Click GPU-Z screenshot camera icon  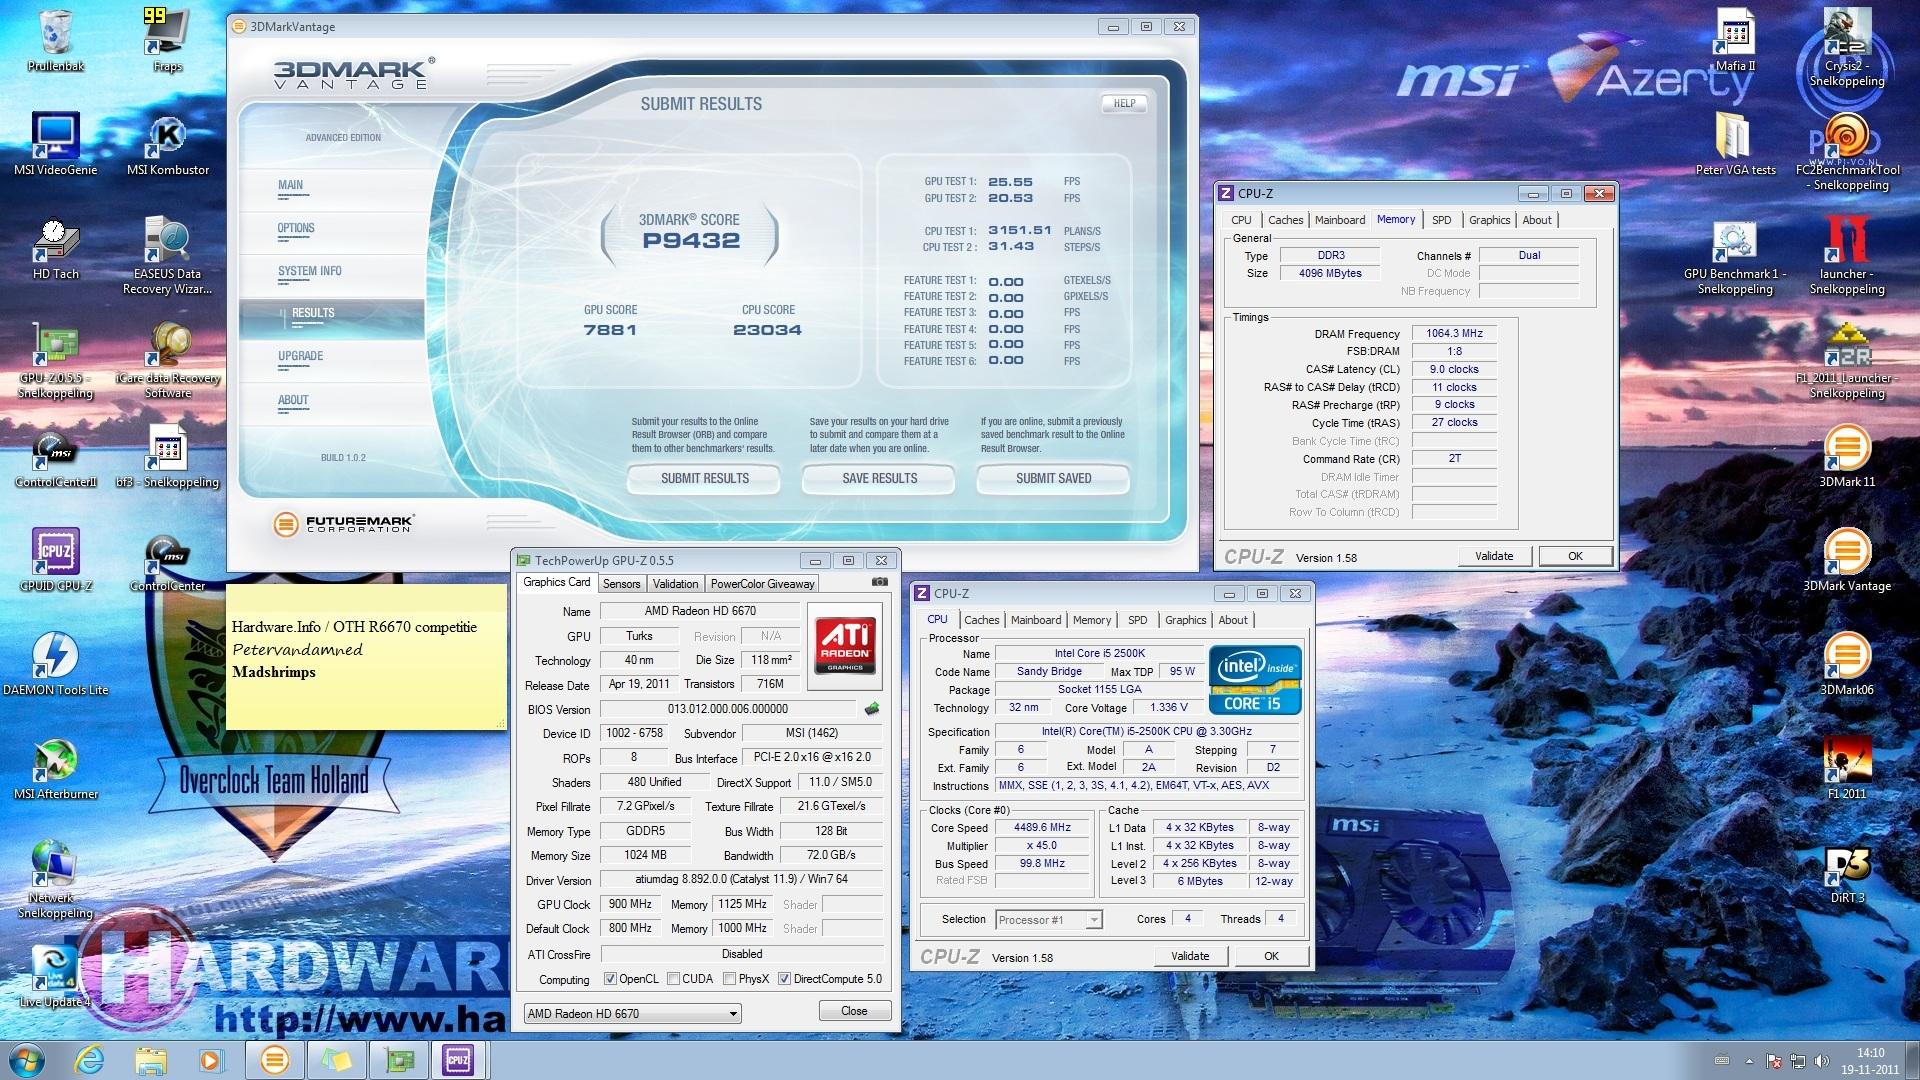(880, 582)
